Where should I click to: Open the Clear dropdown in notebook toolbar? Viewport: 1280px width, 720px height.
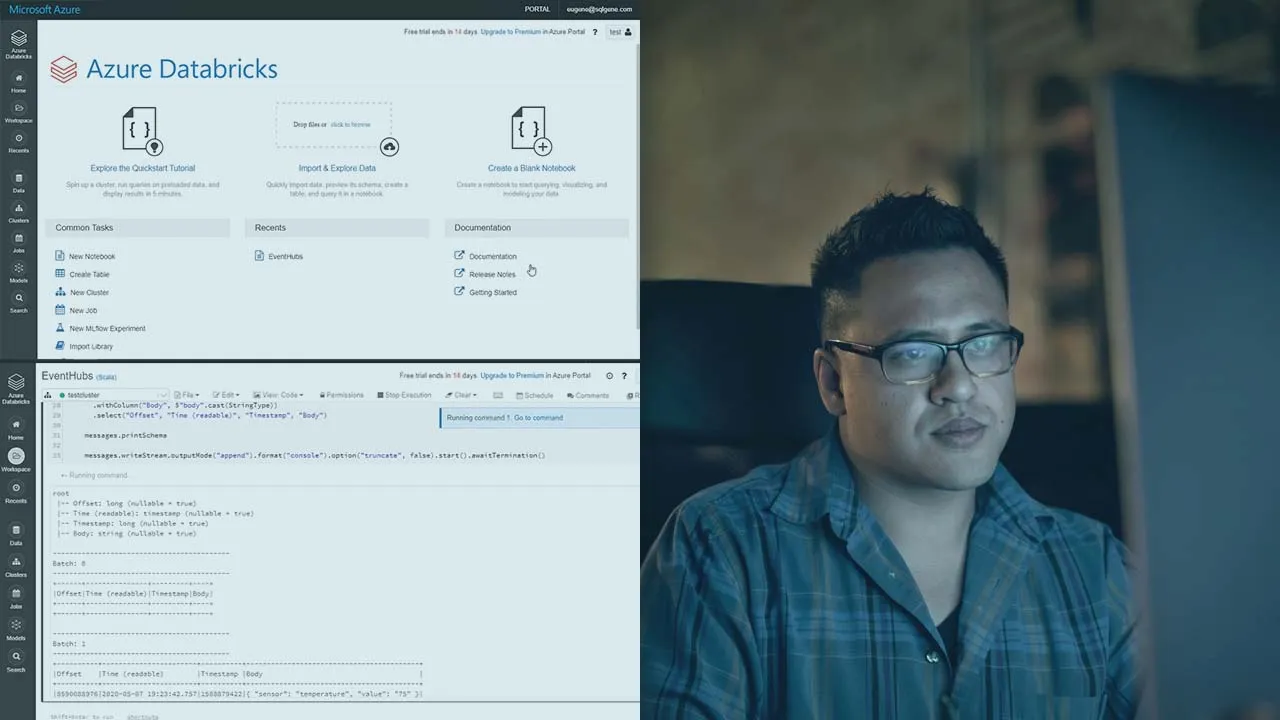(463, 395)
